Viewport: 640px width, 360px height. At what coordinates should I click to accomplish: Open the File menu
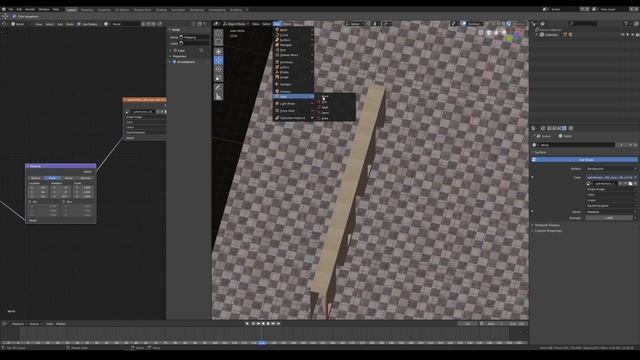tap(11, 9)
